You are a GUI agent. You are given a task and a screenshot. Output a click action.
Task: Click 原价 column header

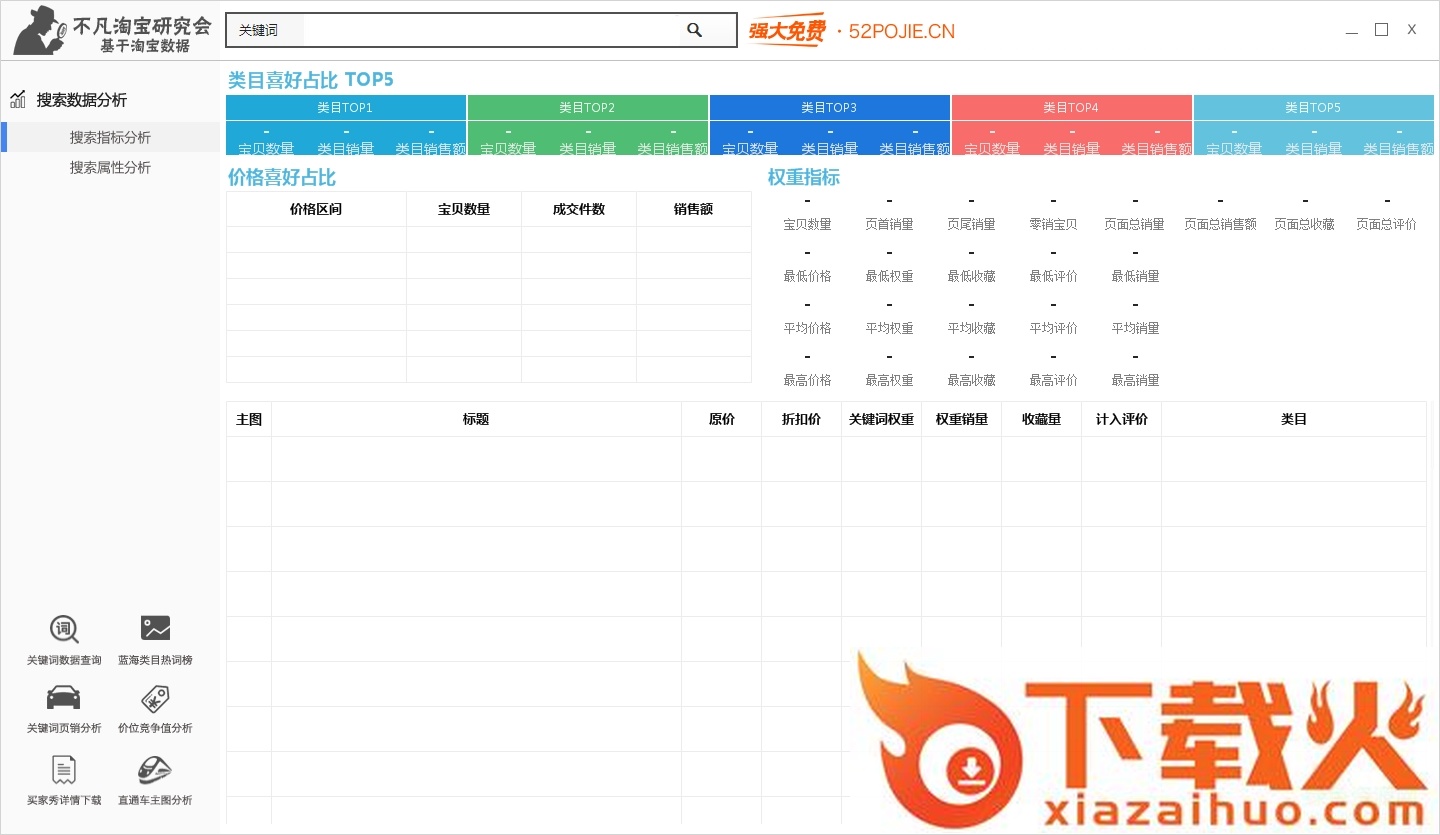pyautogui.click(x=721, y=419)
